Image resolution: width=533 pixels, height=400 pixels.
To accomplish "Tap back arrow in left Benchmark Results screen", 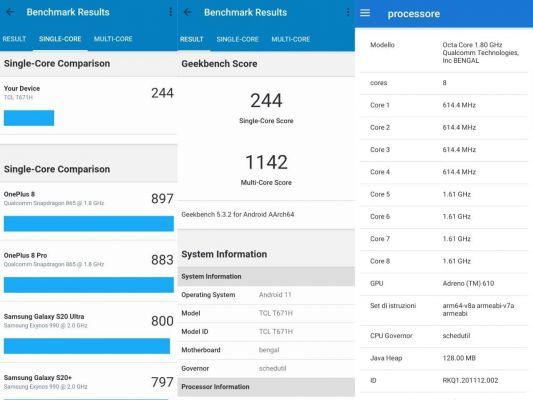I will (10, 12).
